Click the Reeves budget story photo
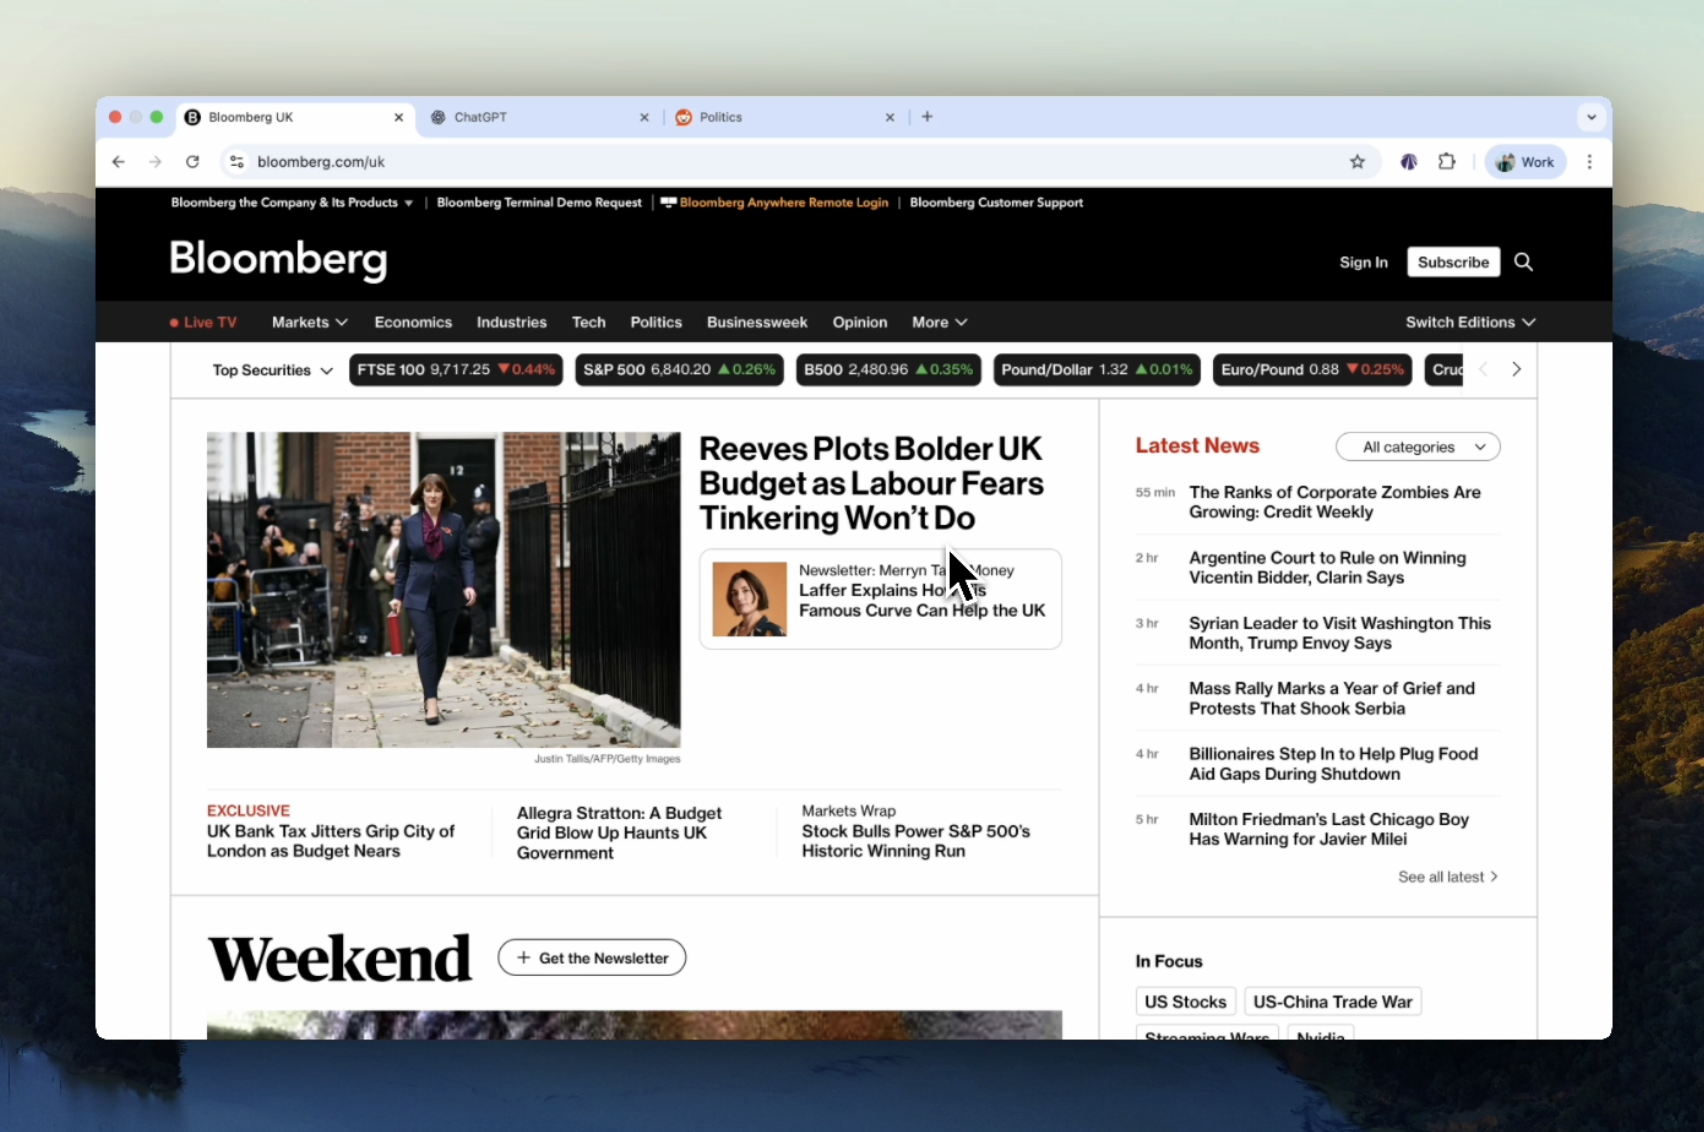 (x=443, y=589)
